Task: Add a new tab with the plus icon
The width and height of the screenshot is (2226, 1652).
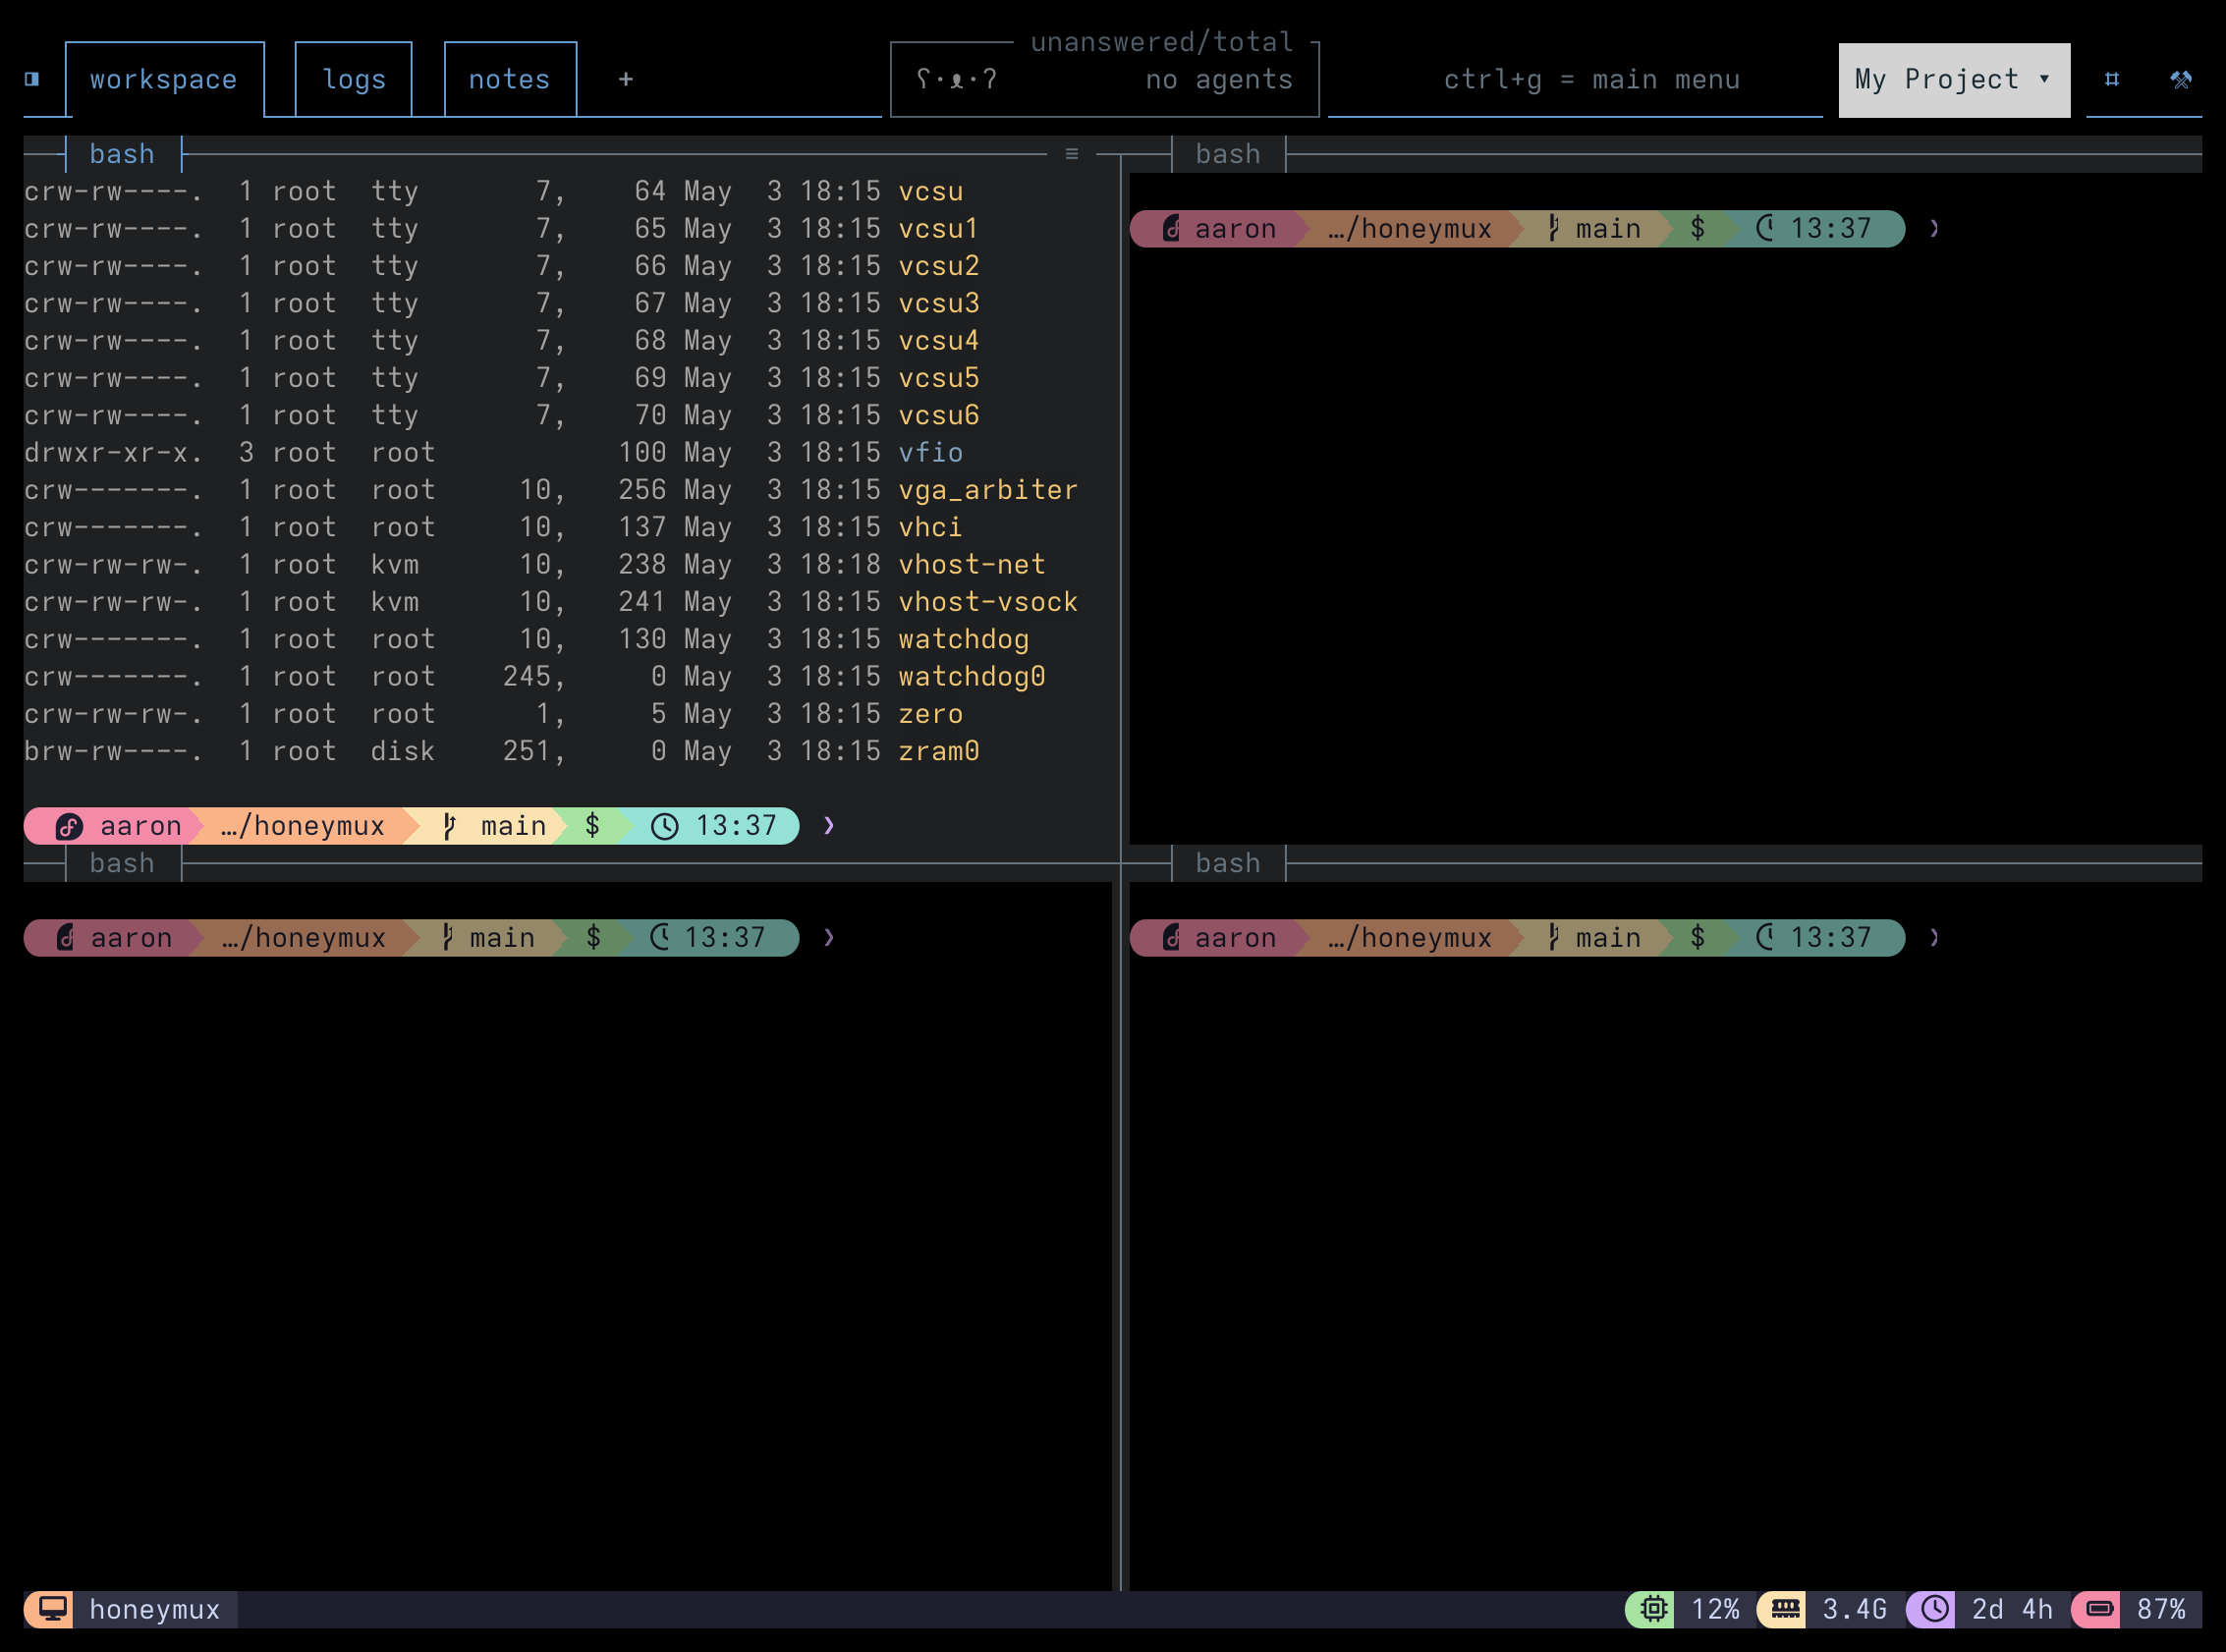Action: coord(626,79)
